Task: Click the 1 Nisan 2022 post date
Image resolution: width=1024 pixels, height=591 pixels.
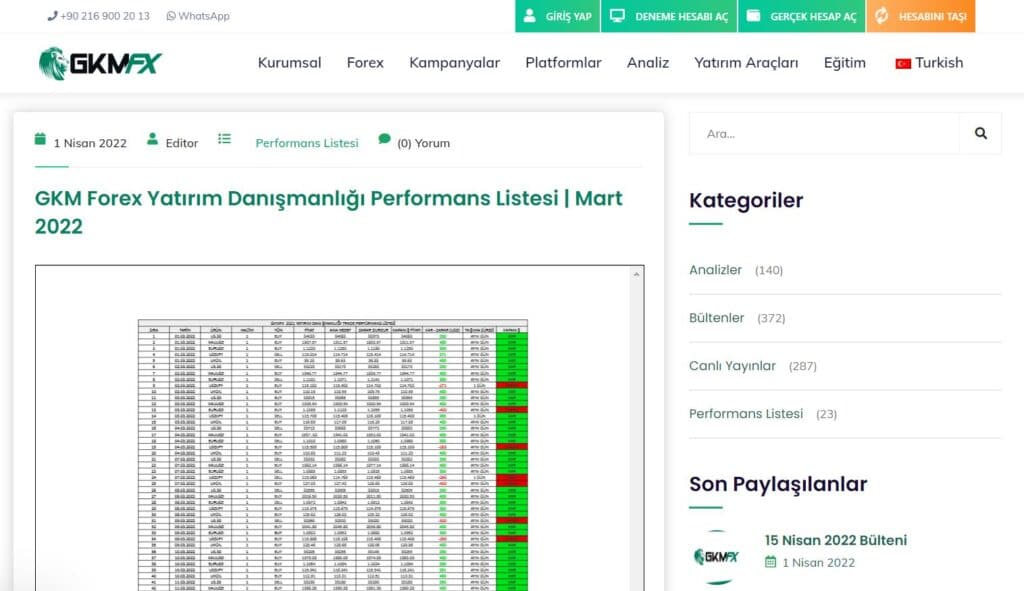Action: coord(90,143)
